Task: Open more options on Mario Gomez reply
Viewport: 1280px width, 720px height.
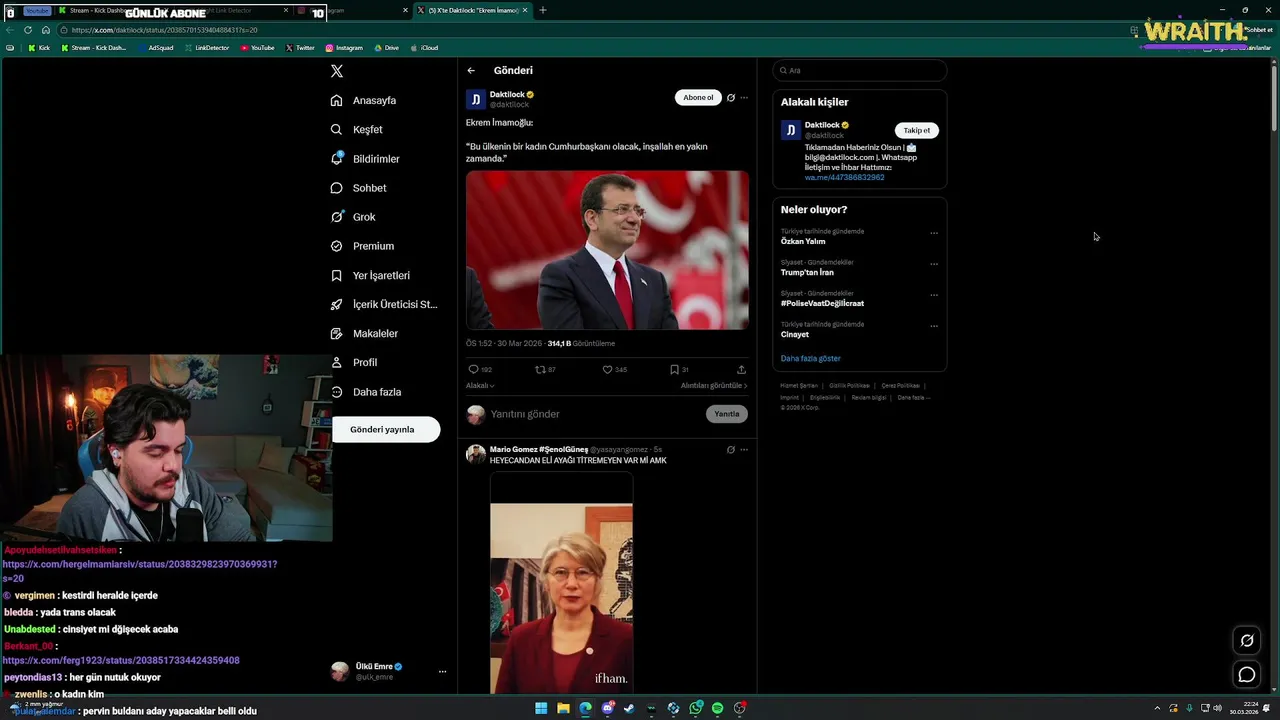Action: pos(744,450)
